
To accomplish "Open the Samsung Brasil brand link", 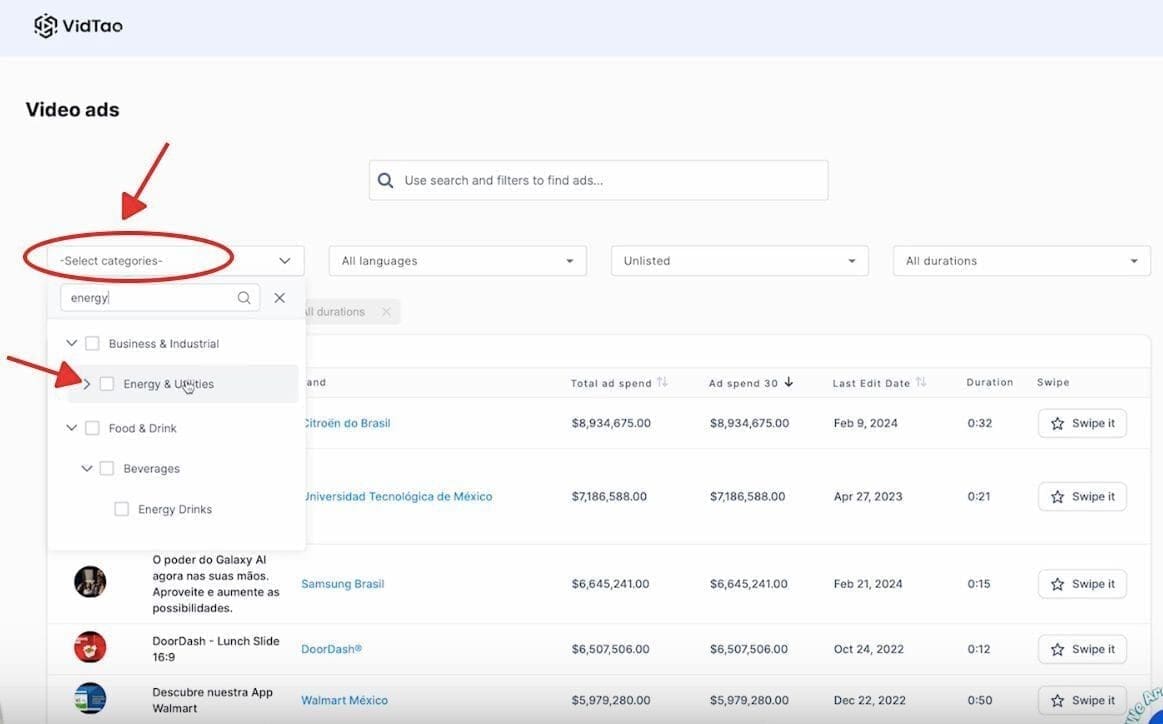I will [343, 584].
